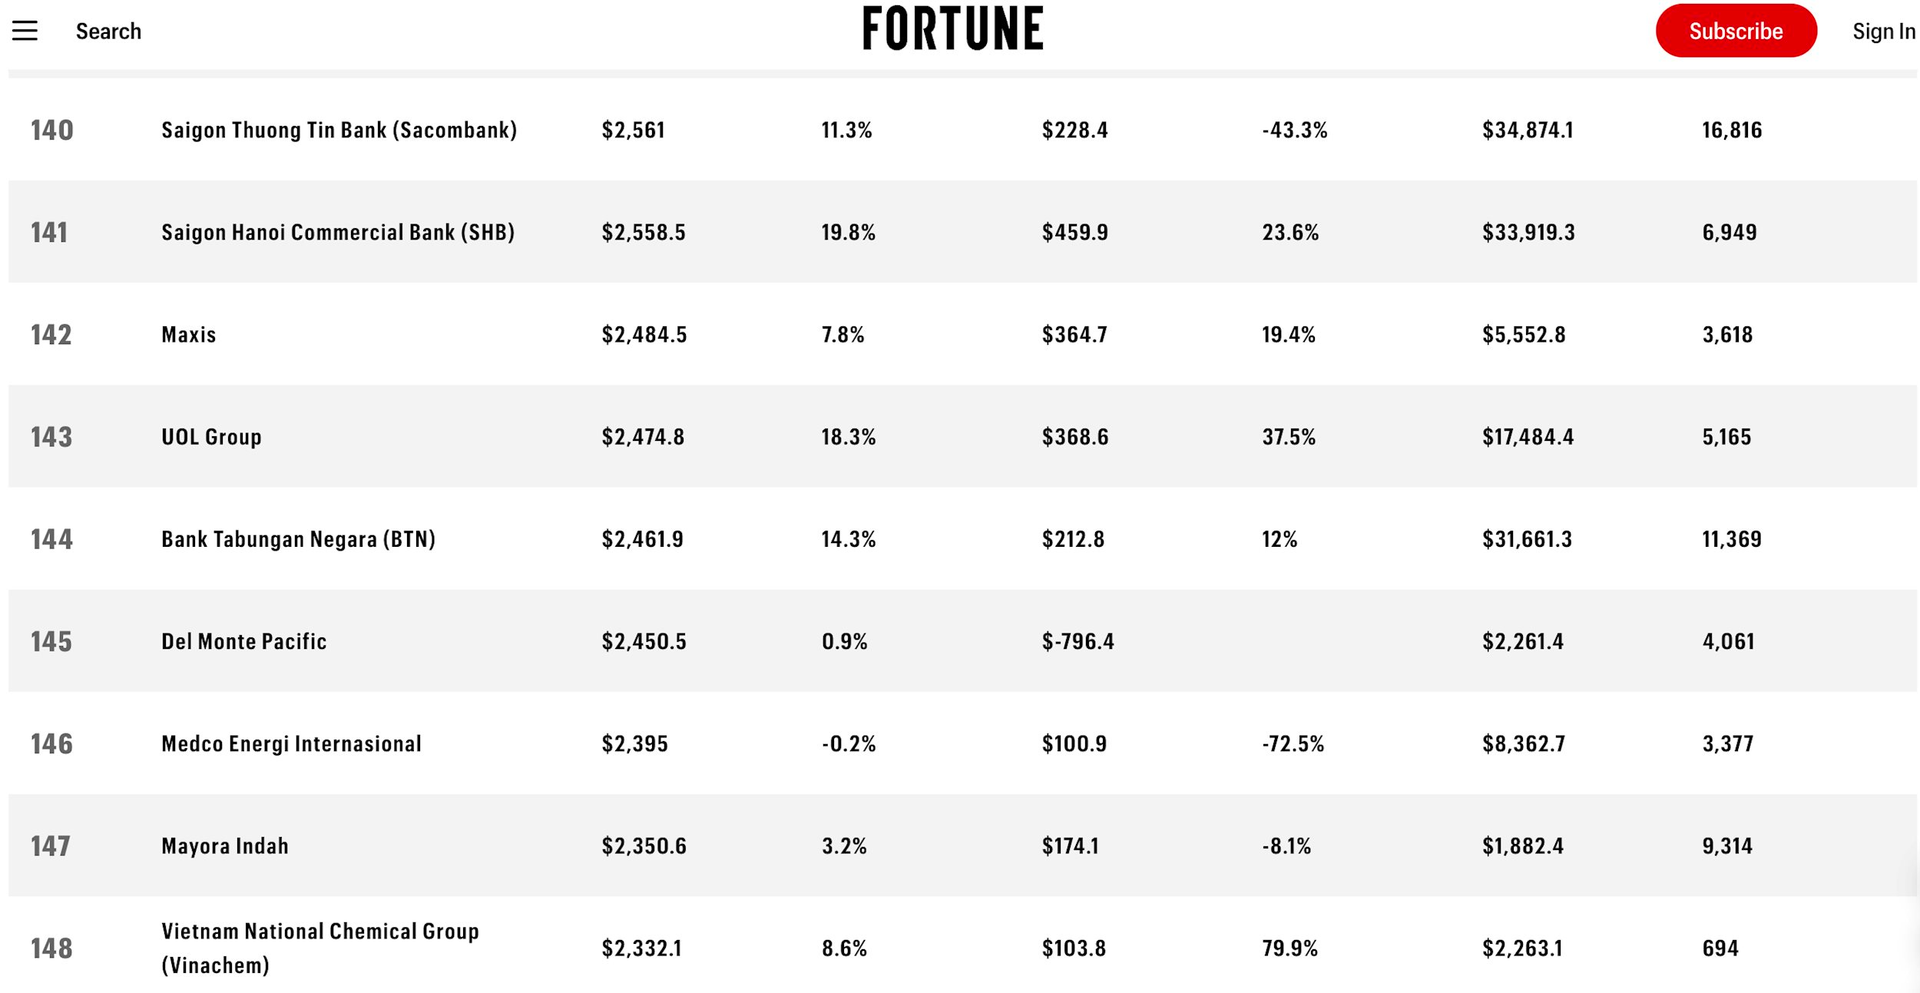The width and height of the screenshot is (1920, 993).
Task: Open Bank Tabungan Negara (BTN) entry
Action: tap(298, 539)
